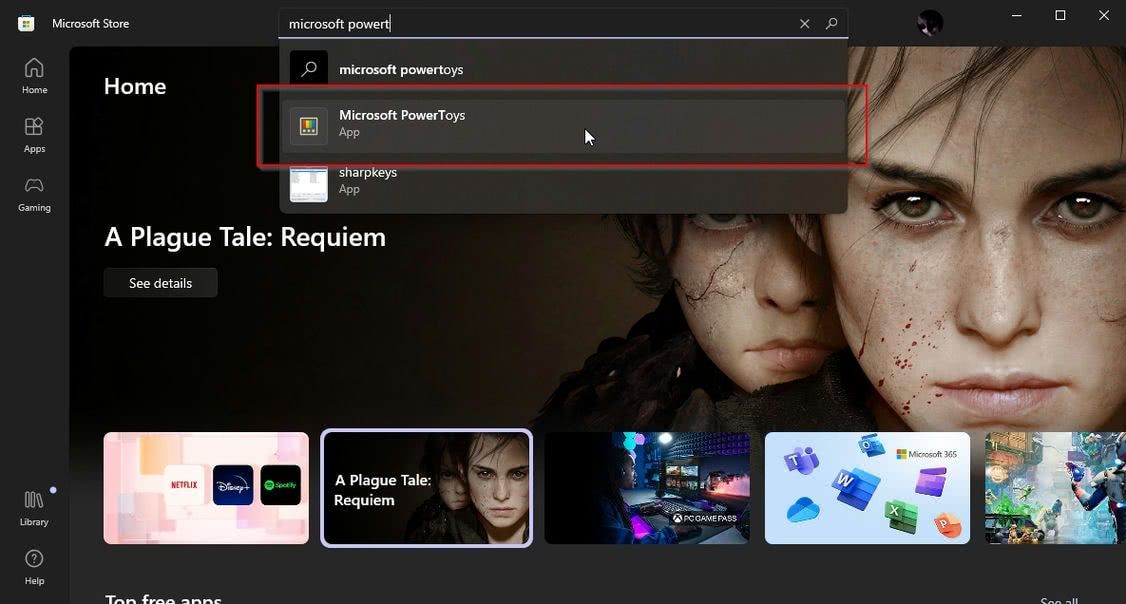The image size is (1126, 604).
Task: Open the Gaming section
Action: click(34, 194)
